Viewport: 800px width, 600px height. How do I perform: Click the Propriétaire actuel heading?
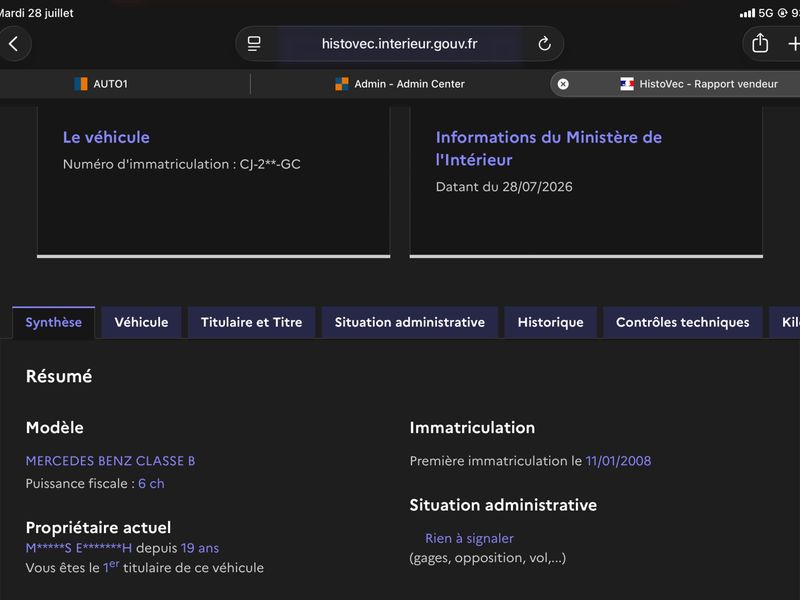pos(98,528)
